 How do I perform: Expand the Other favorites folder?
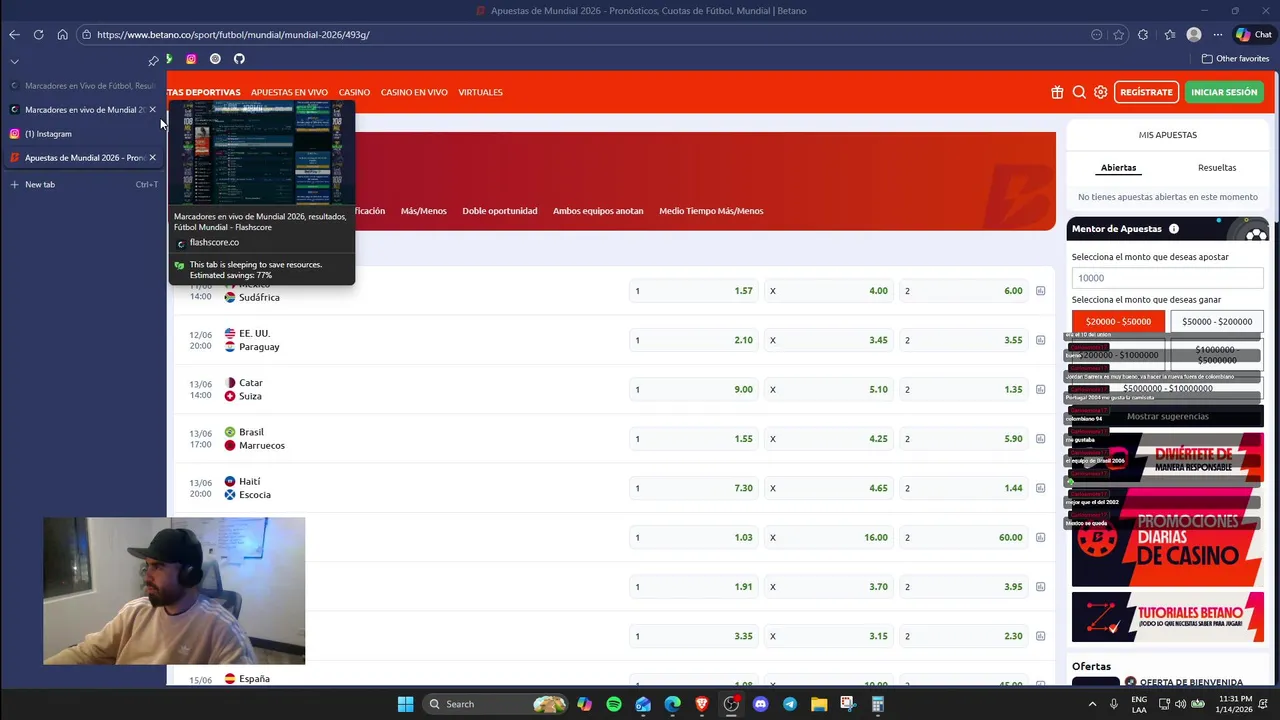1235,59
